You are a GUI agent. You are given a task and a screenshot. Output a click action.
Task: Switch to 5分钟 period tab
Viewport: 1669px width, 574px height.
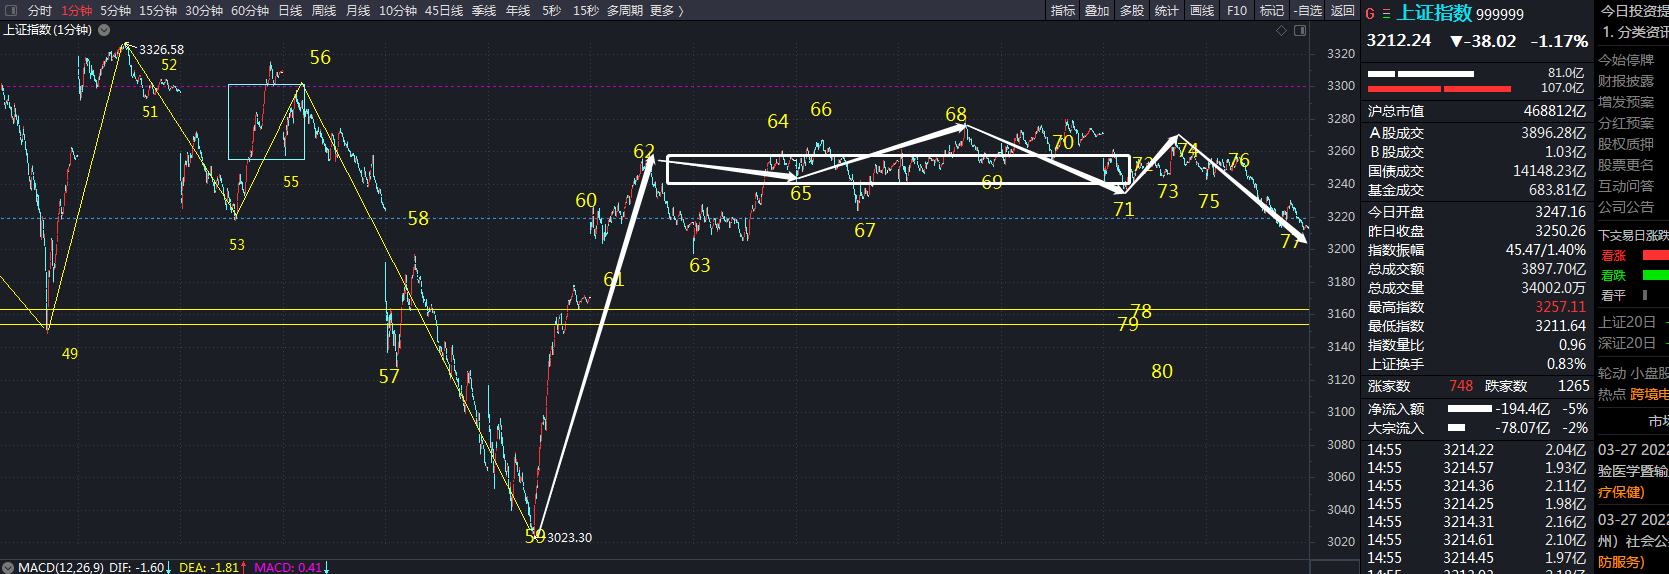click(x=115, y=10)
